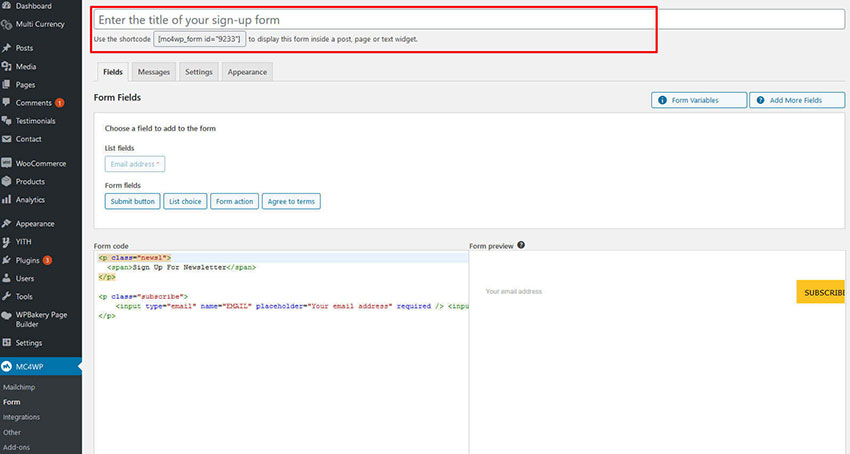Switch to the Messages tab
This screenshot has width=850, height=454.
[154, 72]
